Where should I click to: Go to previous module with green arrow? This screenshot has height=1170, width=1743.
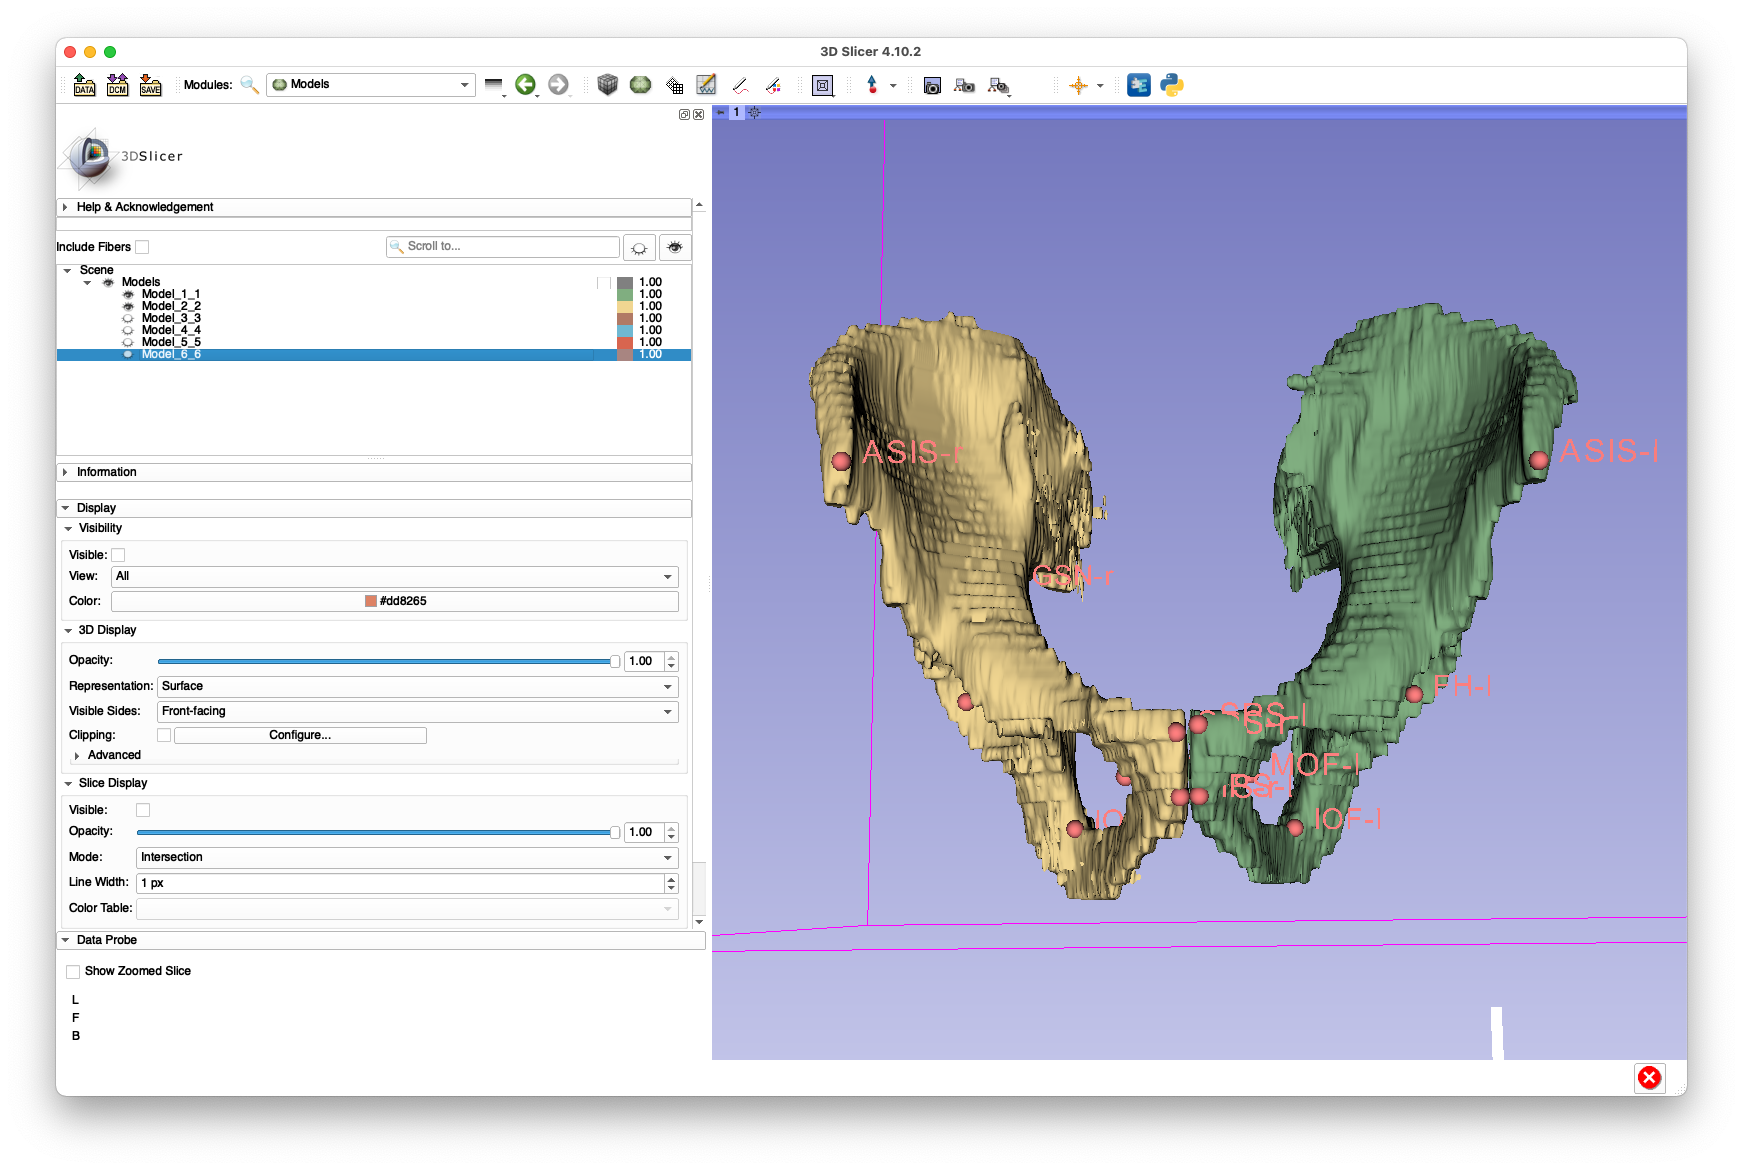tap(525, 85)
